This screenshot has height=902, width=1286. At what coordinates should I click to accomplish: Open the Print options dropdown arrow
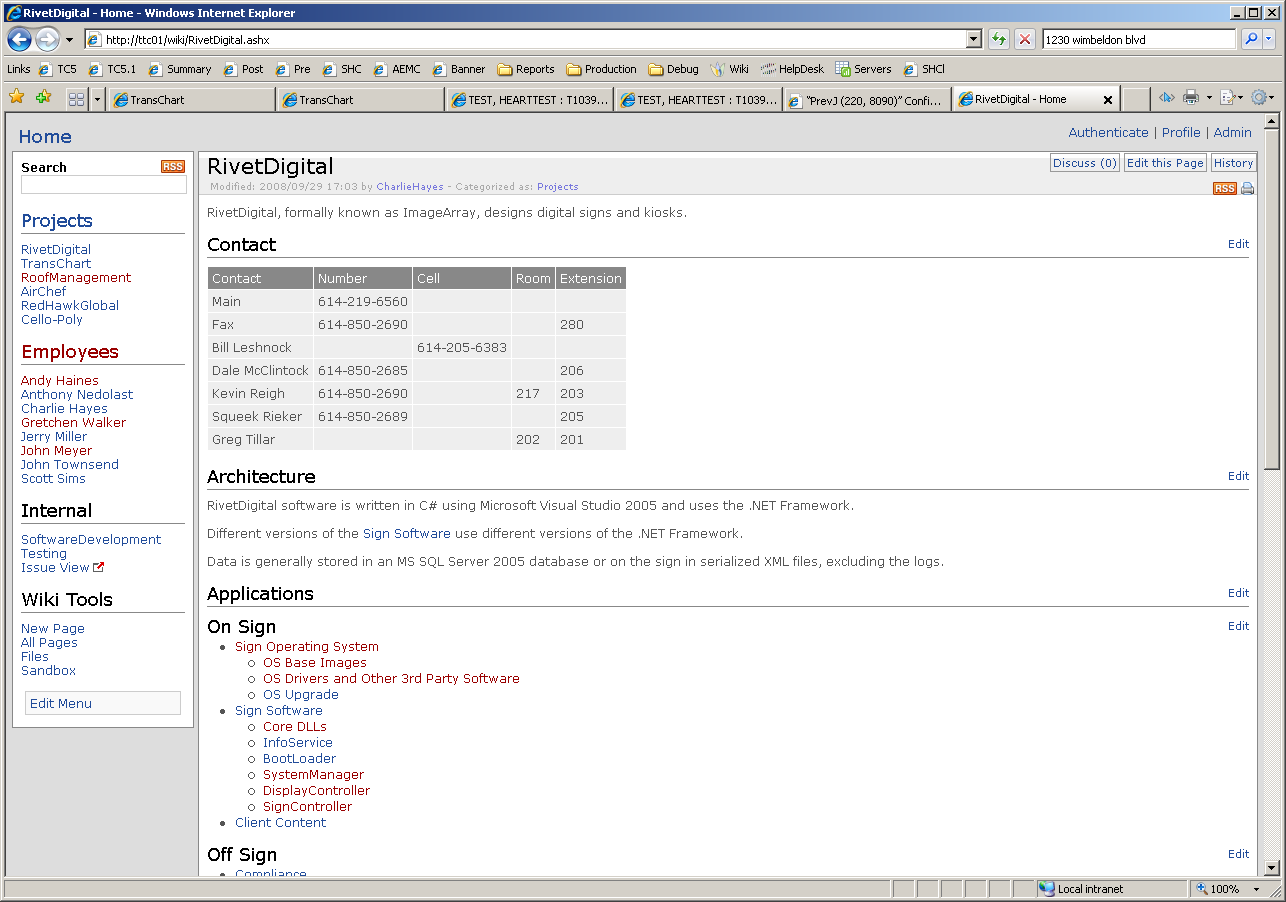tap(1208, 98)
